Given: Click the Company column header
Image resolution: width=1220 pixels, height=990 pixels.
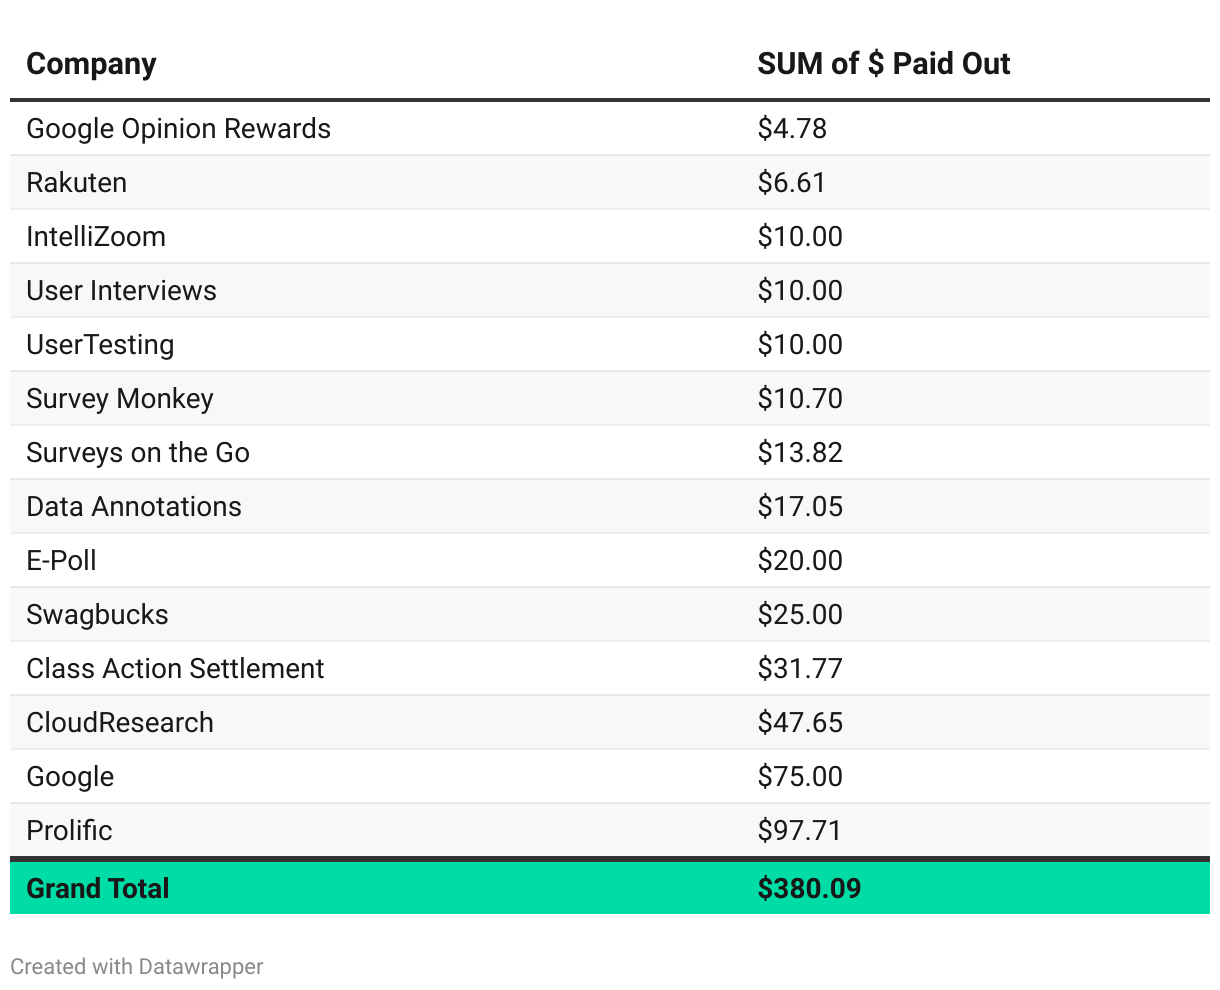Looking at the screenshot, I should coord(91,64).
